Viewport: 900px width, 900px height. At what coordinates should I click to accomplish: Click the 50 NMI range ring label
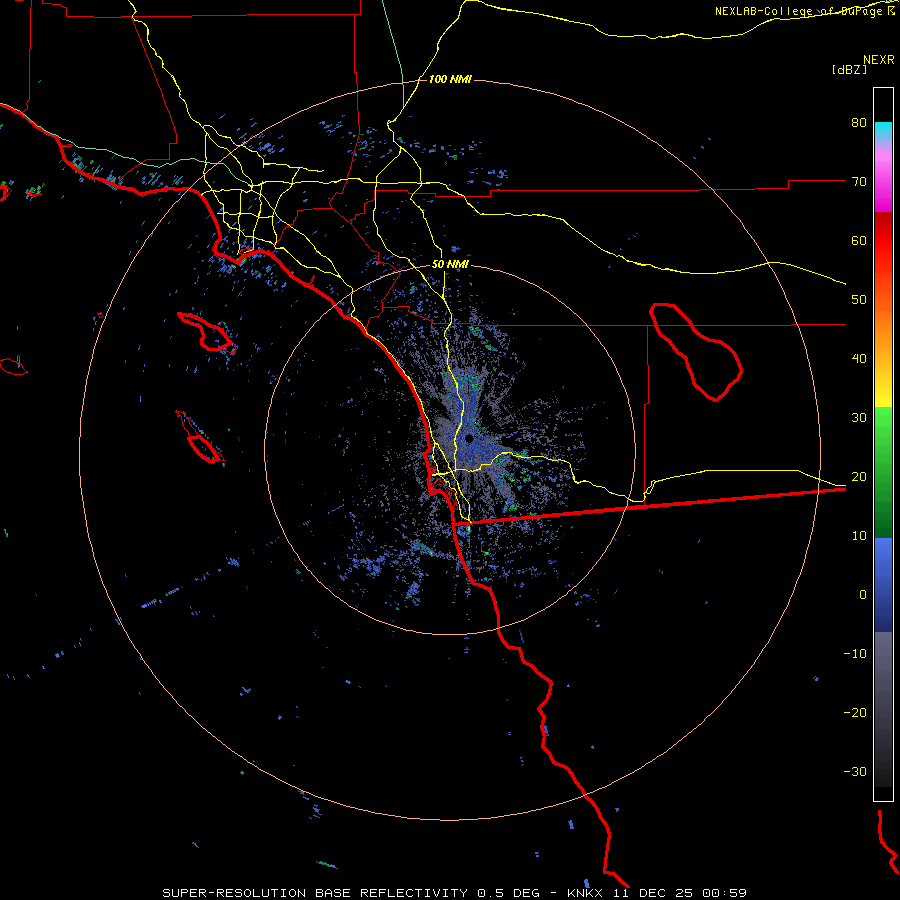tap(450, 265)
